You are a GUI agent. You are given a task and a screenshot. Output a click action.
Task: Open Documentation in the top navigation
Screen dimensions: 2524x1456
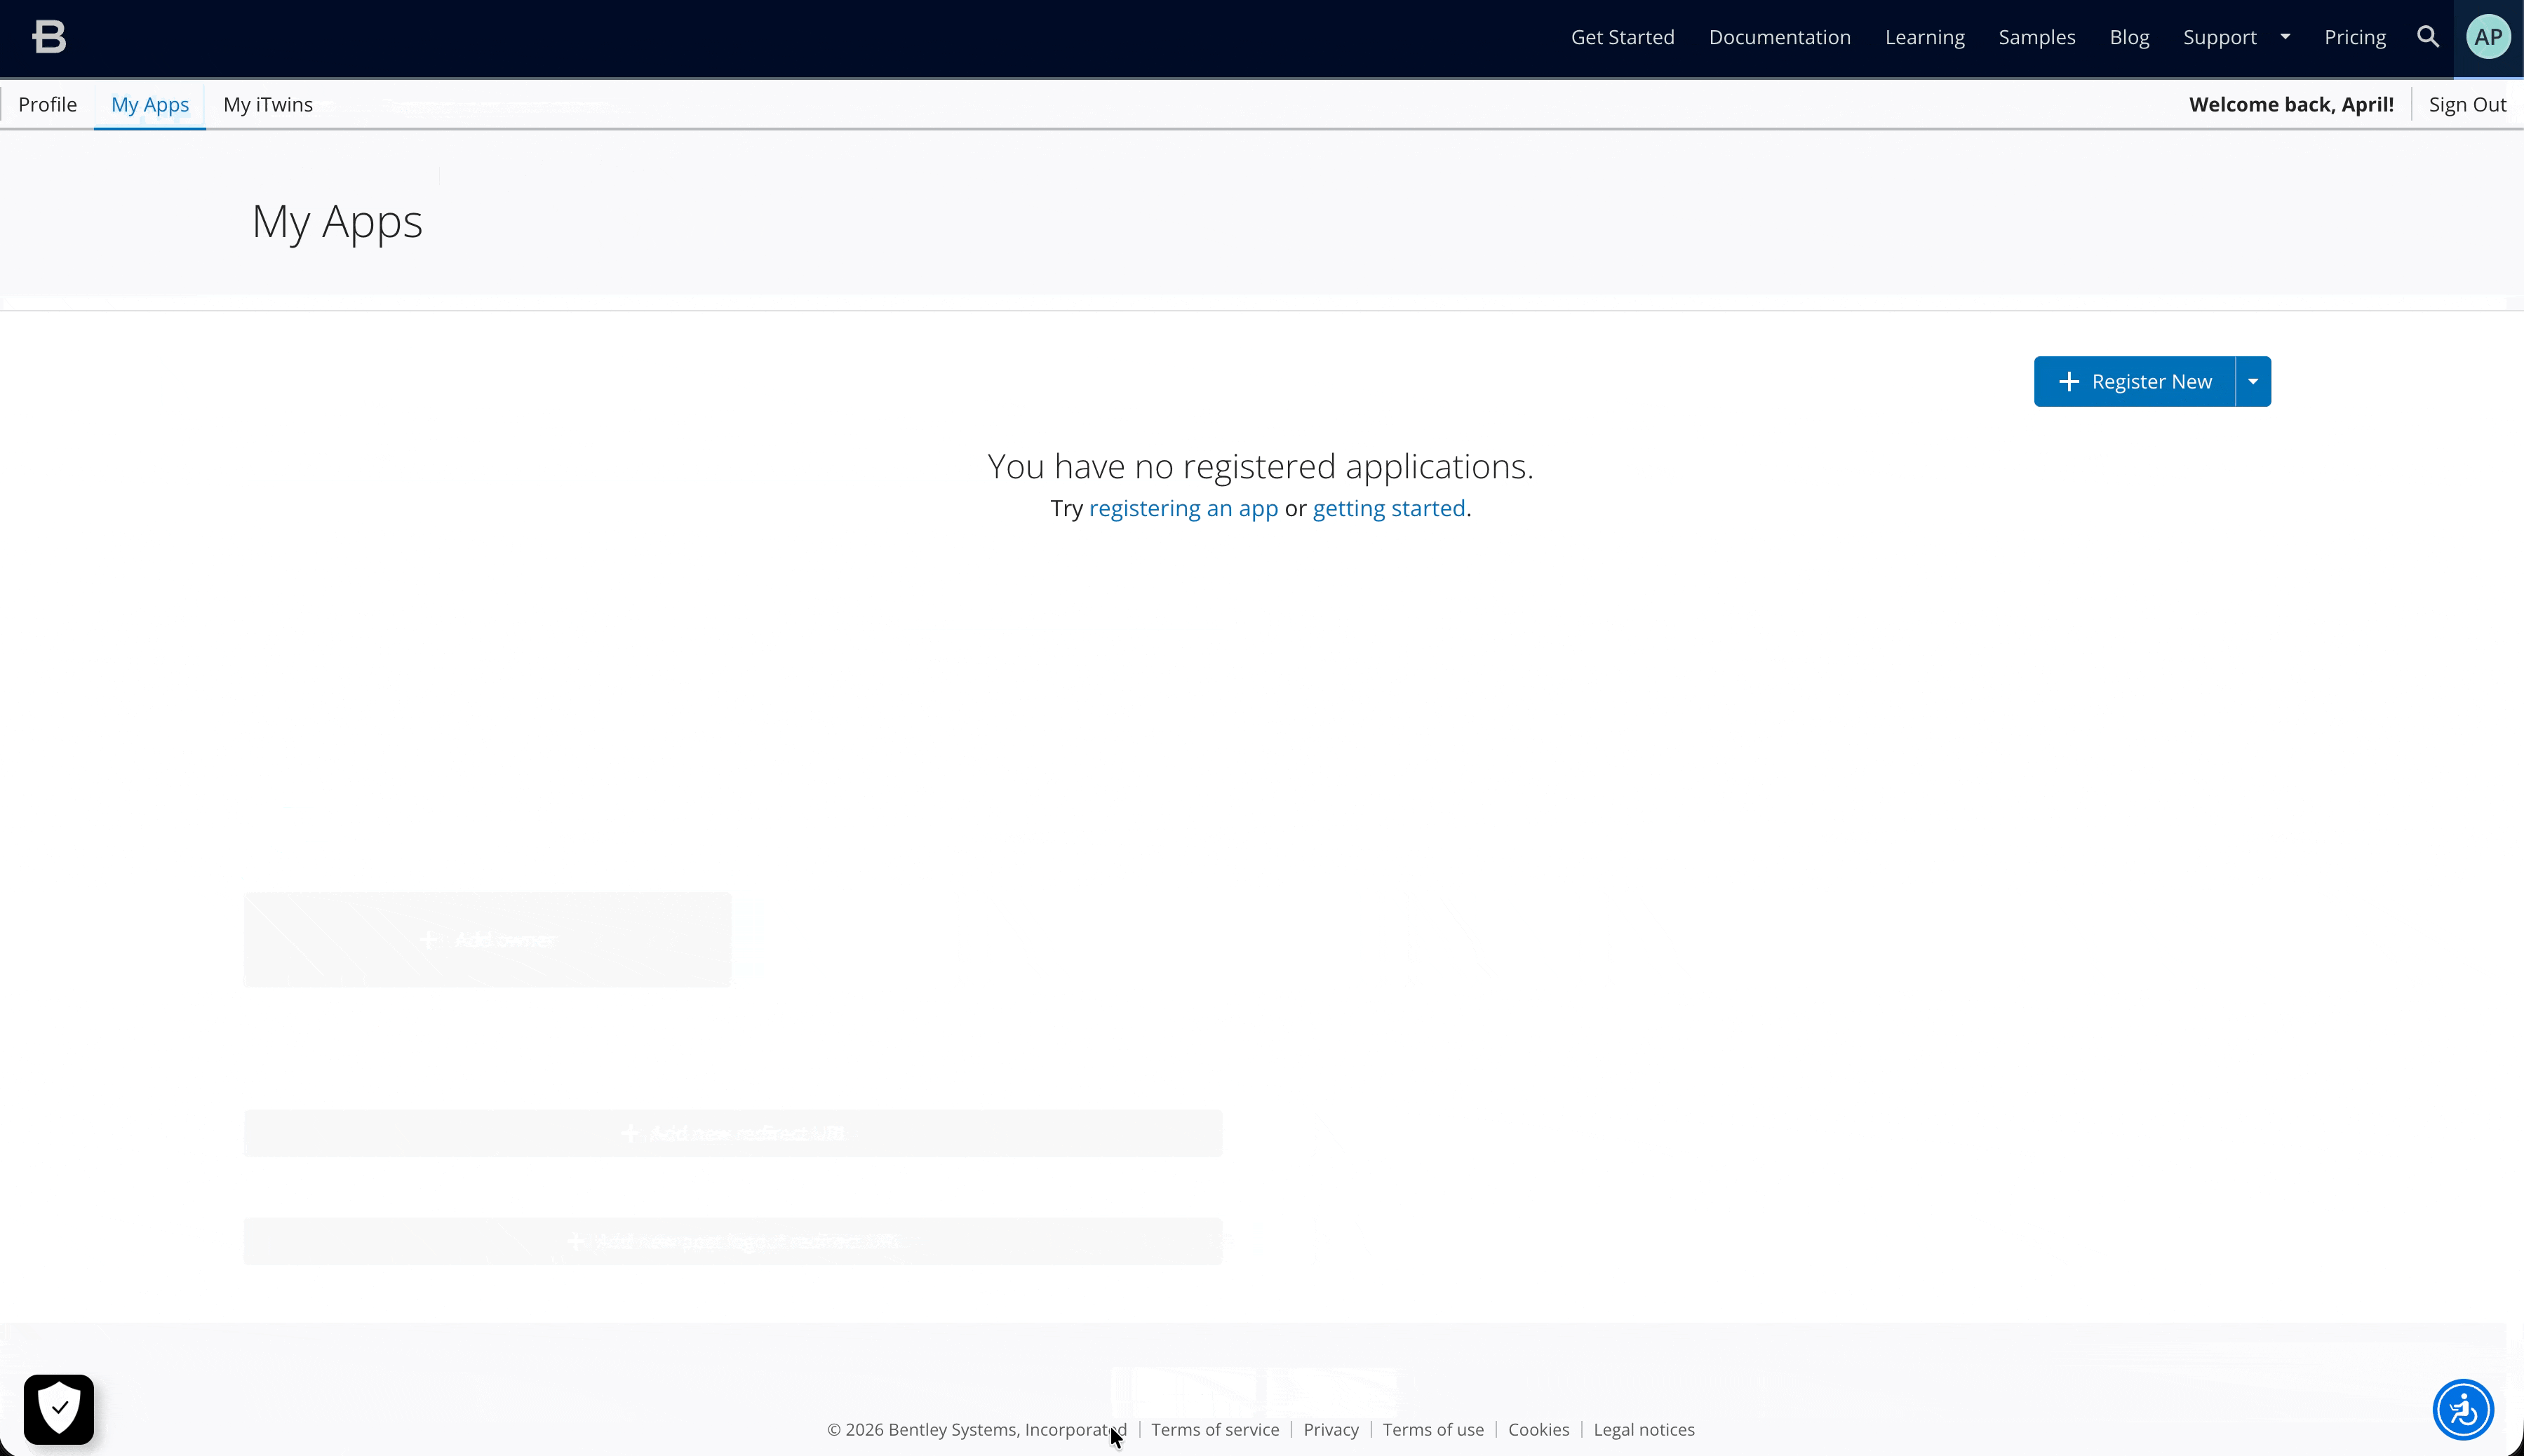1779,37
